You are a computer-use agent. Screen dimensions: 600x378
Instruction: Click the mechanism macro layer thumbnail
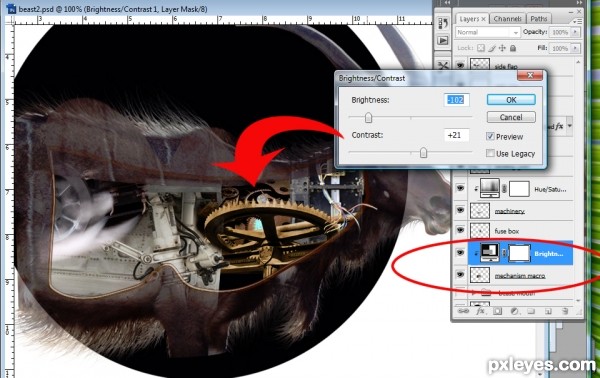(x=480, y=275)
